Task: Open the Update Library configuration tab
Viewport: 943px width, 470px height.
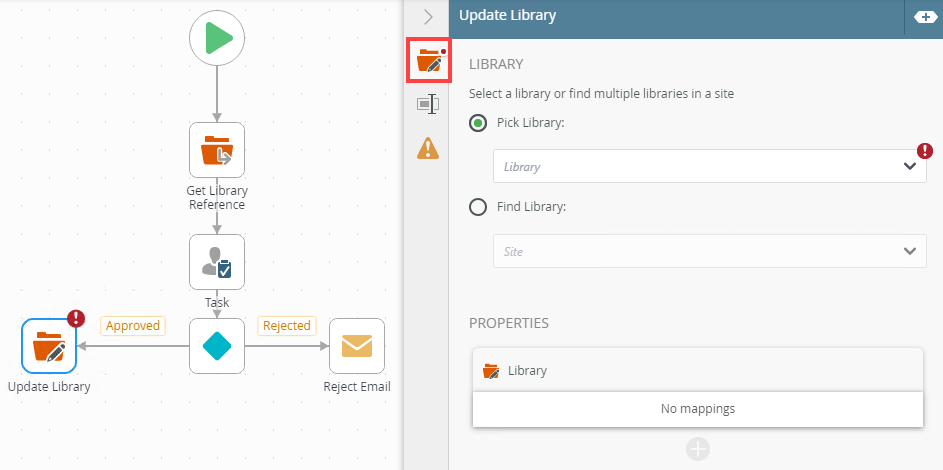Action: (429, 62)
